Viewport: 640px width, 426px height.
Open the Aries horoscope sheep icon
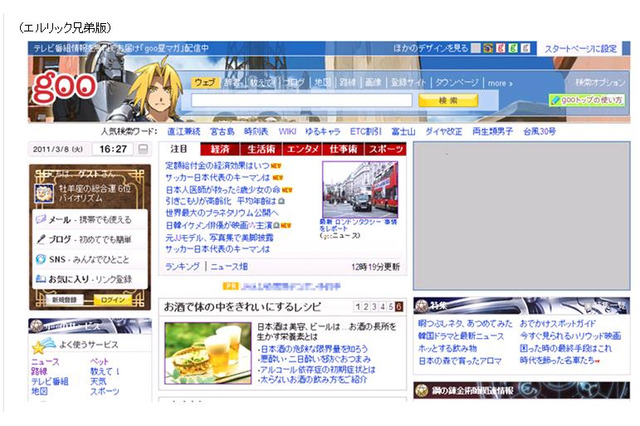point(44,193)
